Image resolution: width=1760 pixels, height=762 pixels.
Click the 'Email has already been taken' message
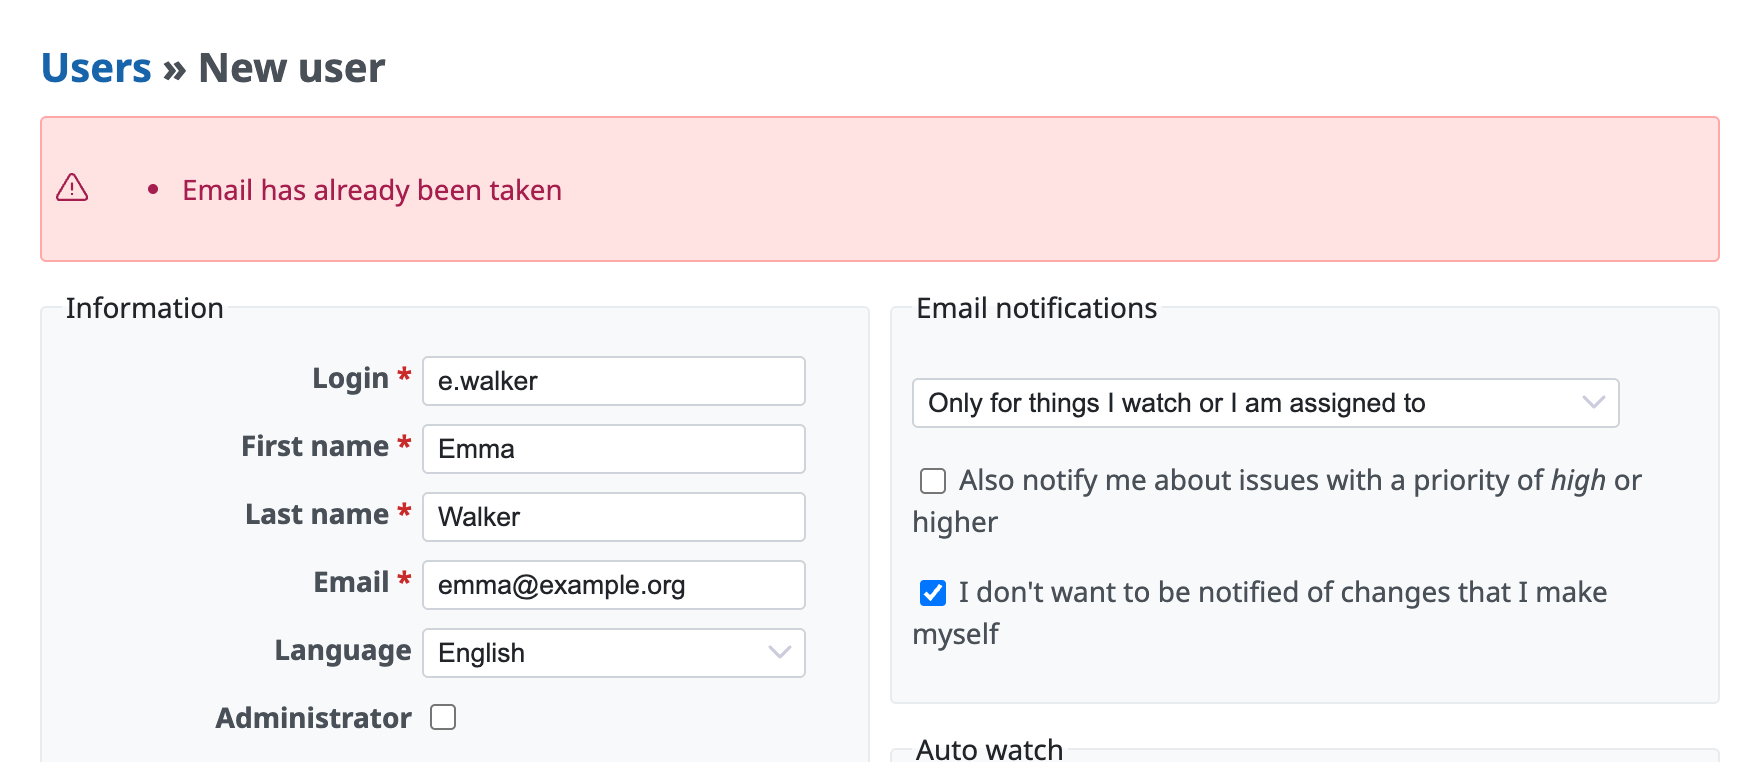(372, 190)
